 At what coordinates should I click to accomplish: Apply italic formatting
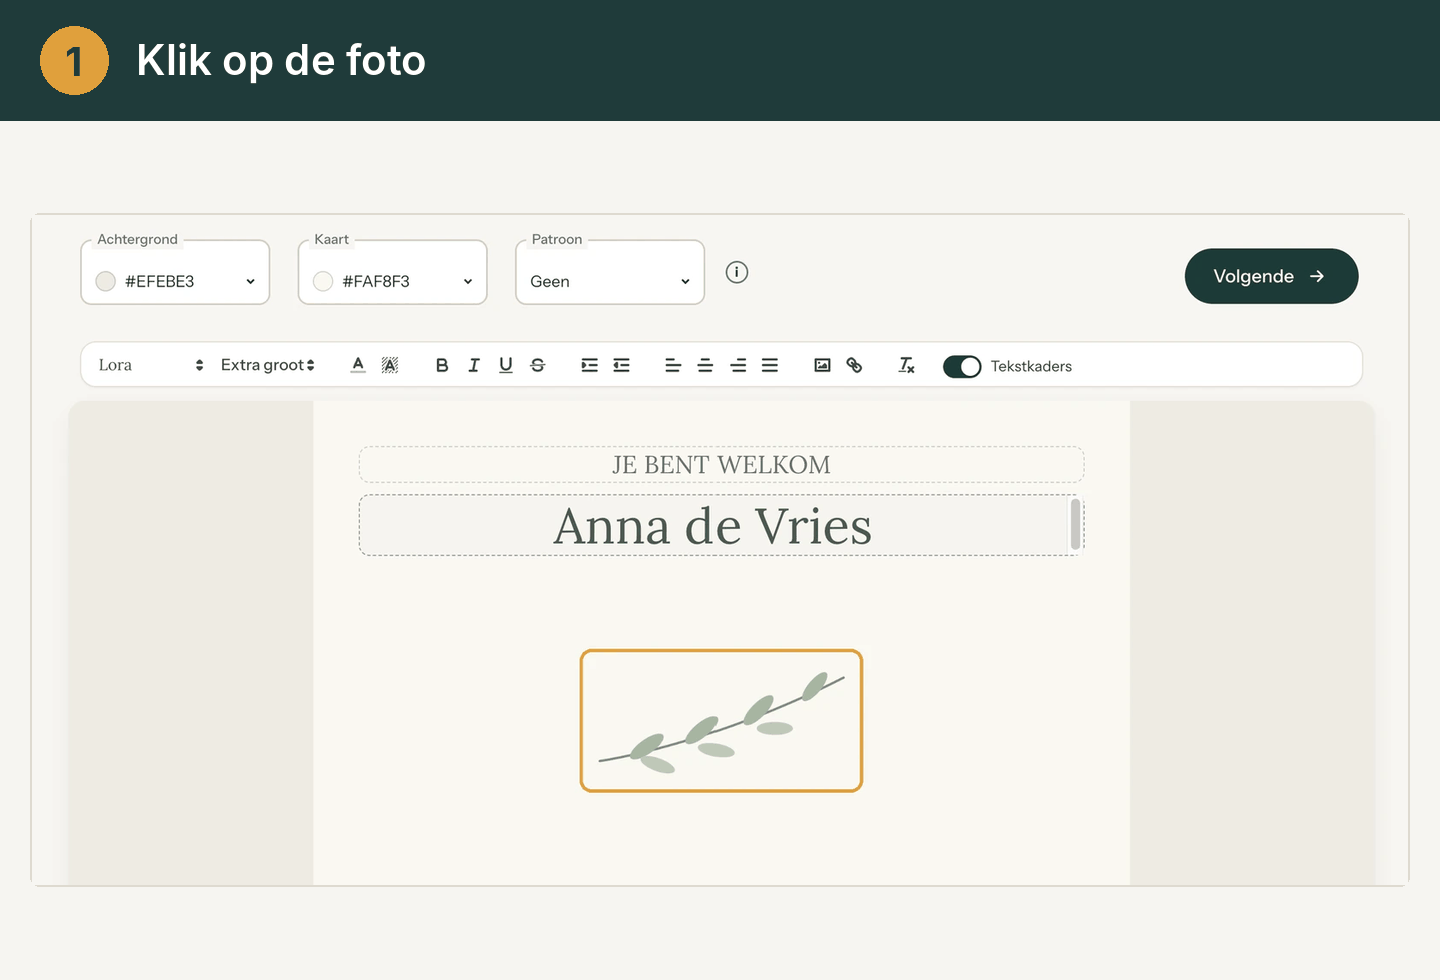pyautogui.click(x=474, y=365)
